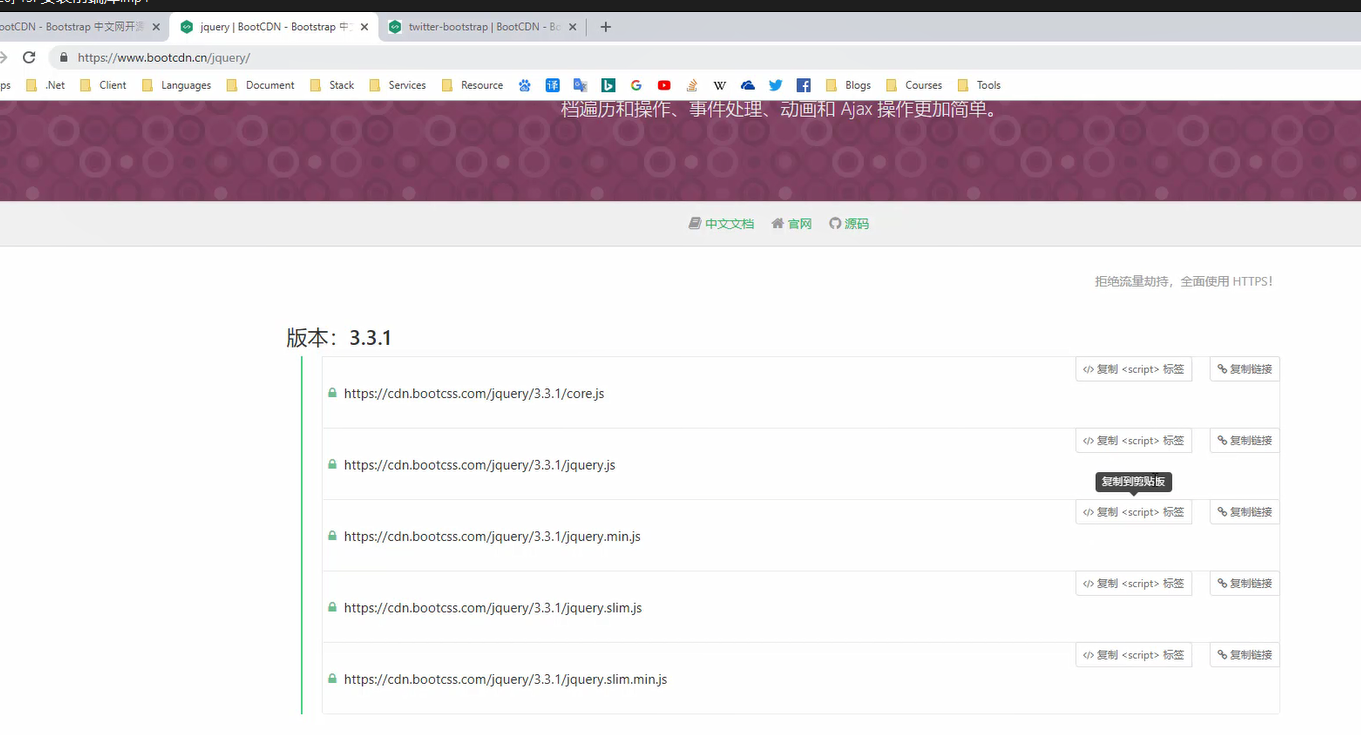
Task: Click the 拒绝流量劫持 HTTPS notice text
Action: [x=1184, y=282]
